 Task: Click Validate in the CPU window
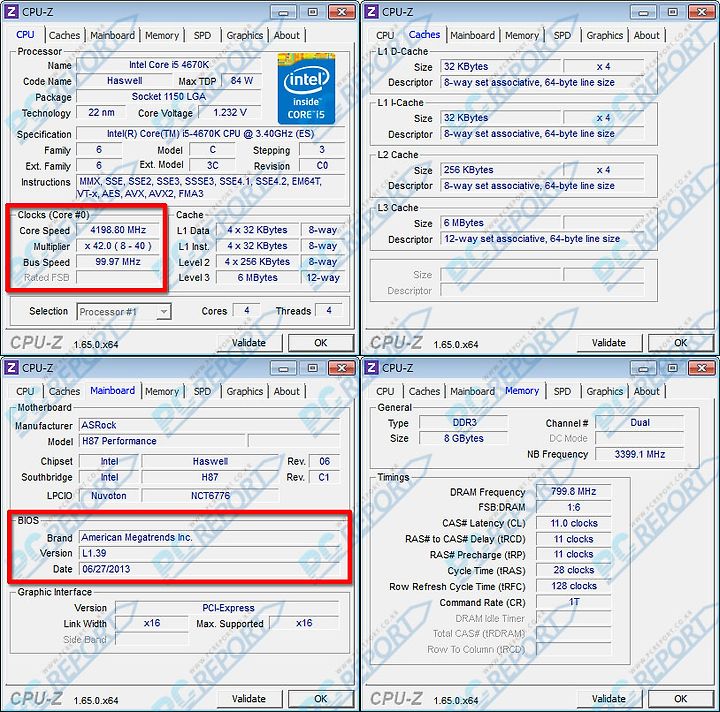[249, 343]
